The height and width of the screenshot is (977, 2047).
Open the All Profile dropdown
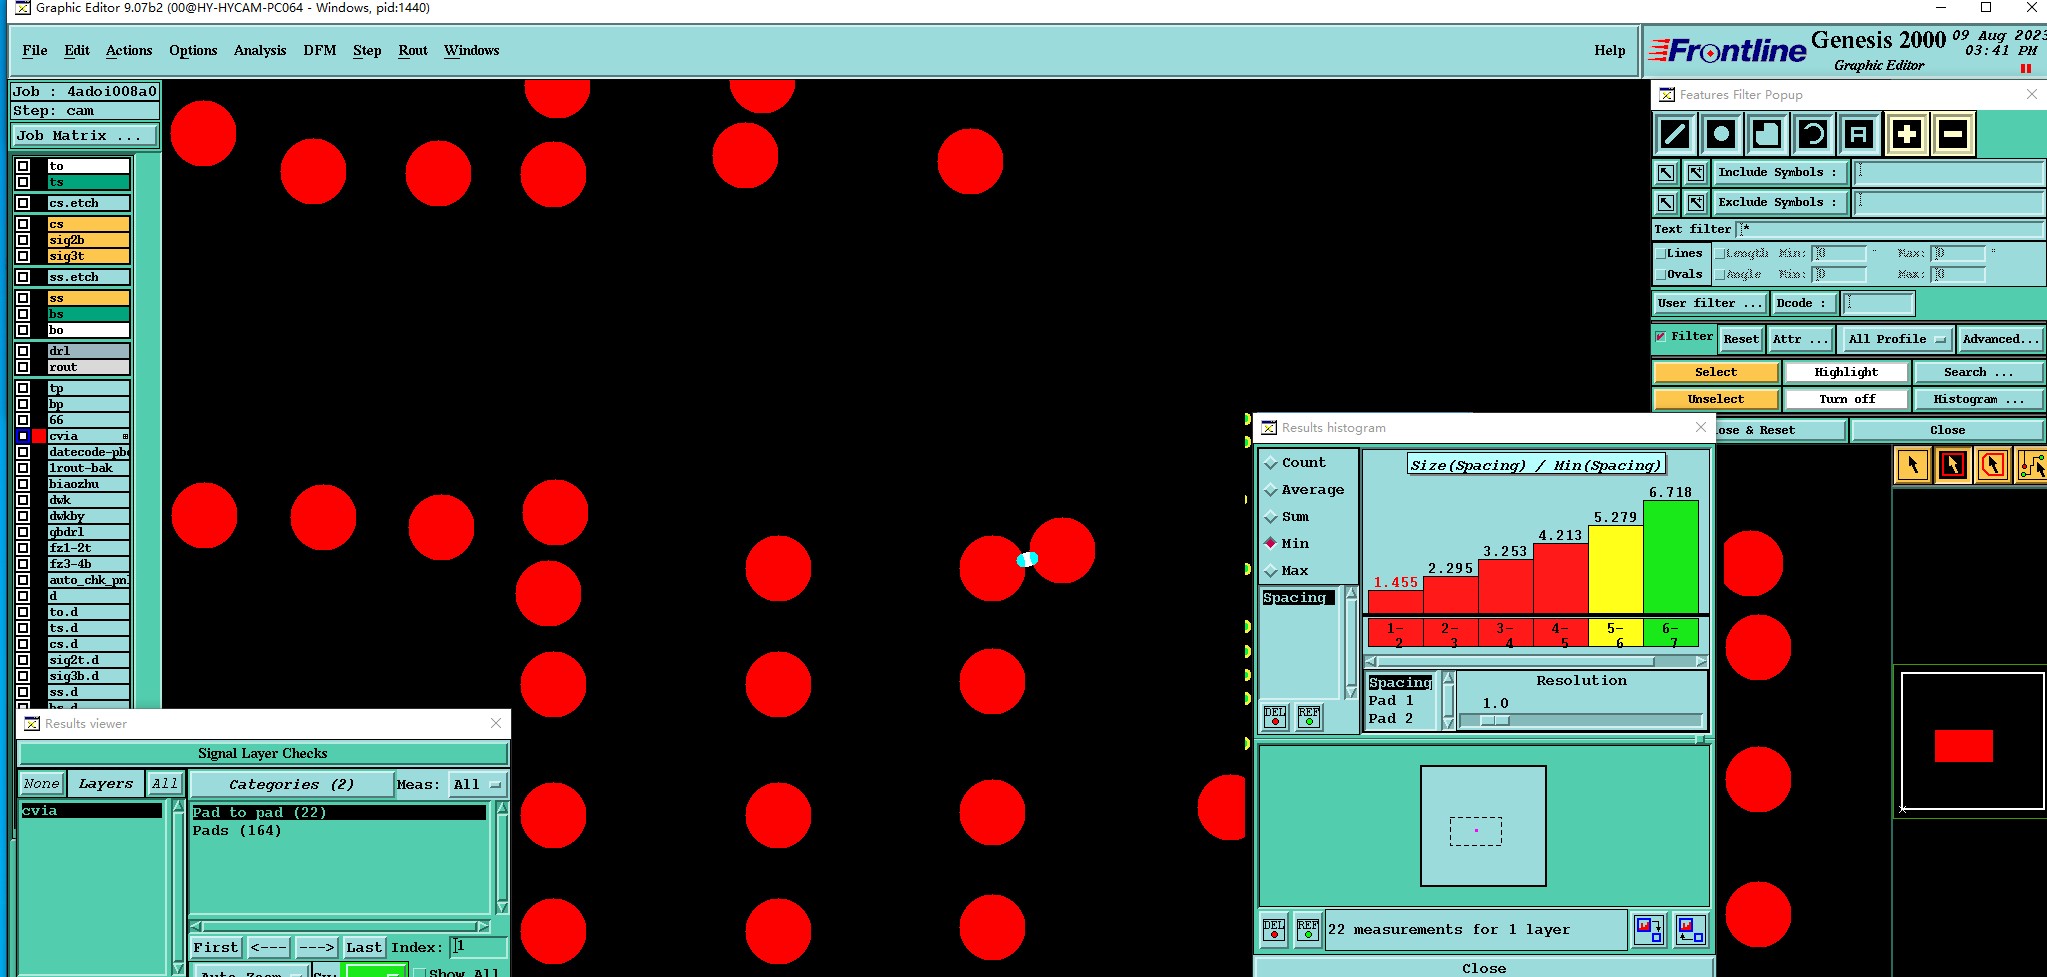click(1897, 340)
